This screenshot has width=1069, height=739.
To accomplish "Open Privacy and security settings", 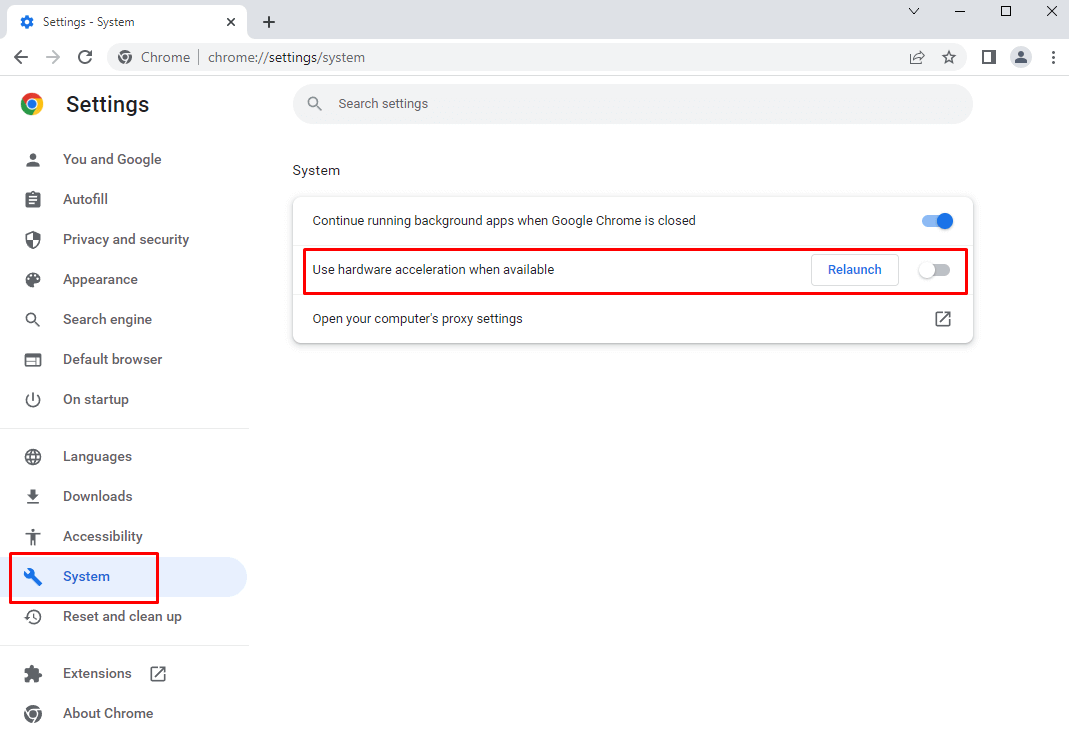I will pos(125,239).
